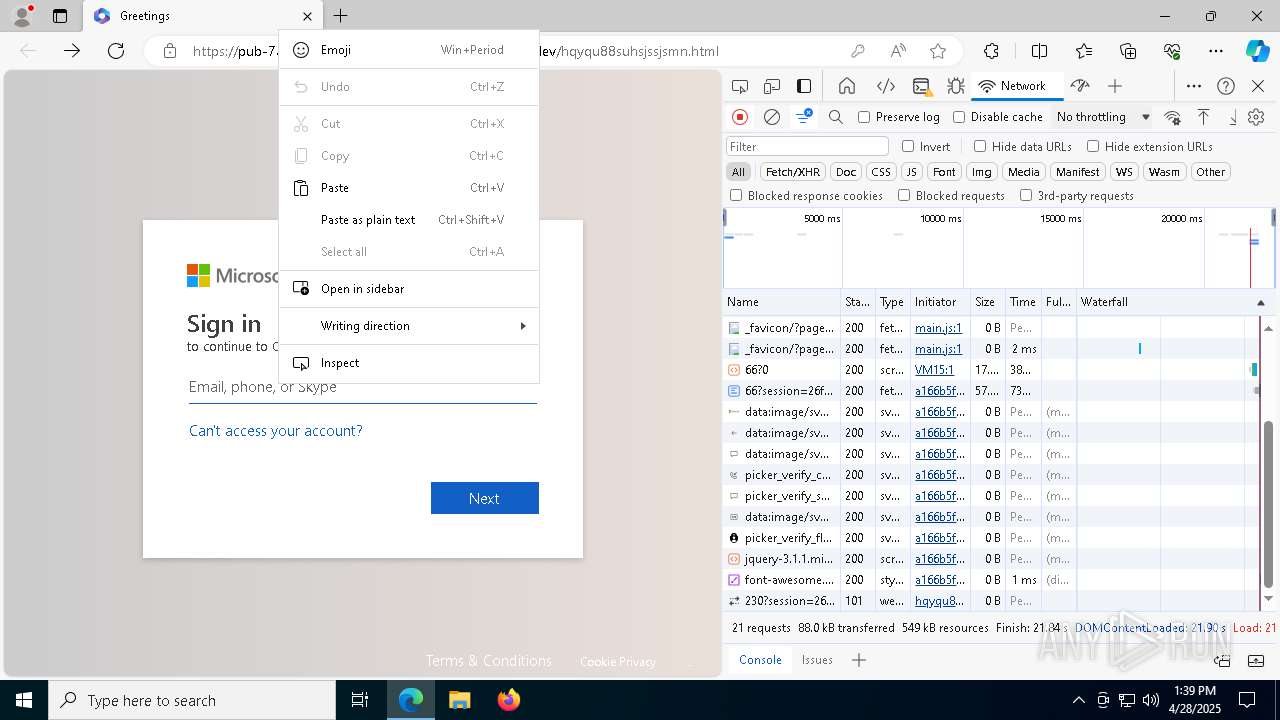This screenshot has height=720, width=1280.
Task: Filter requests by the Img type
Action: click(982, 172)
